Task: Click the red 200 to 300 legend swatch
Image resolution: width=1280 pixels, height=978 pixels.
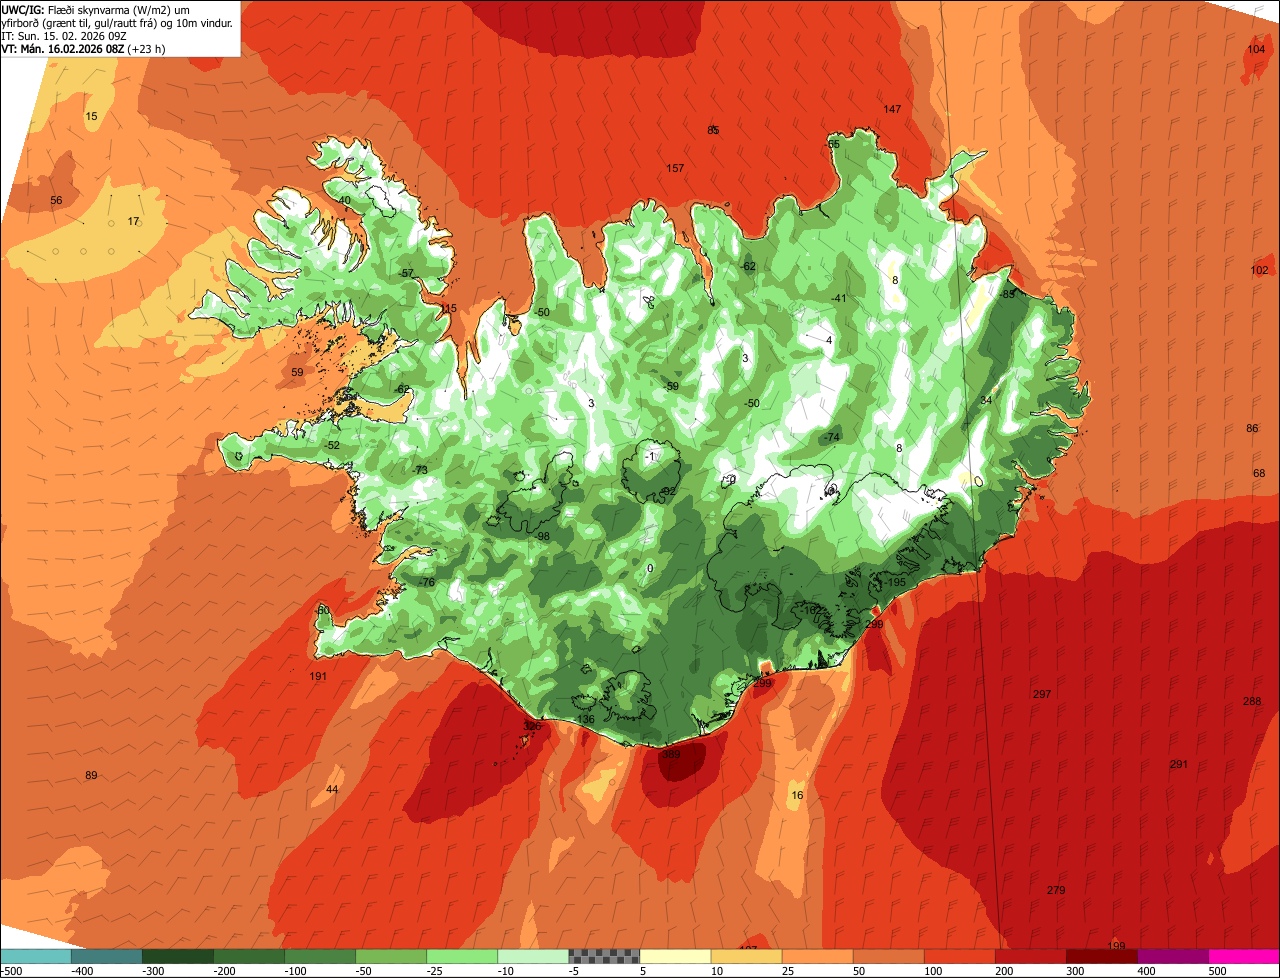Action: (x=1030, y=956)
